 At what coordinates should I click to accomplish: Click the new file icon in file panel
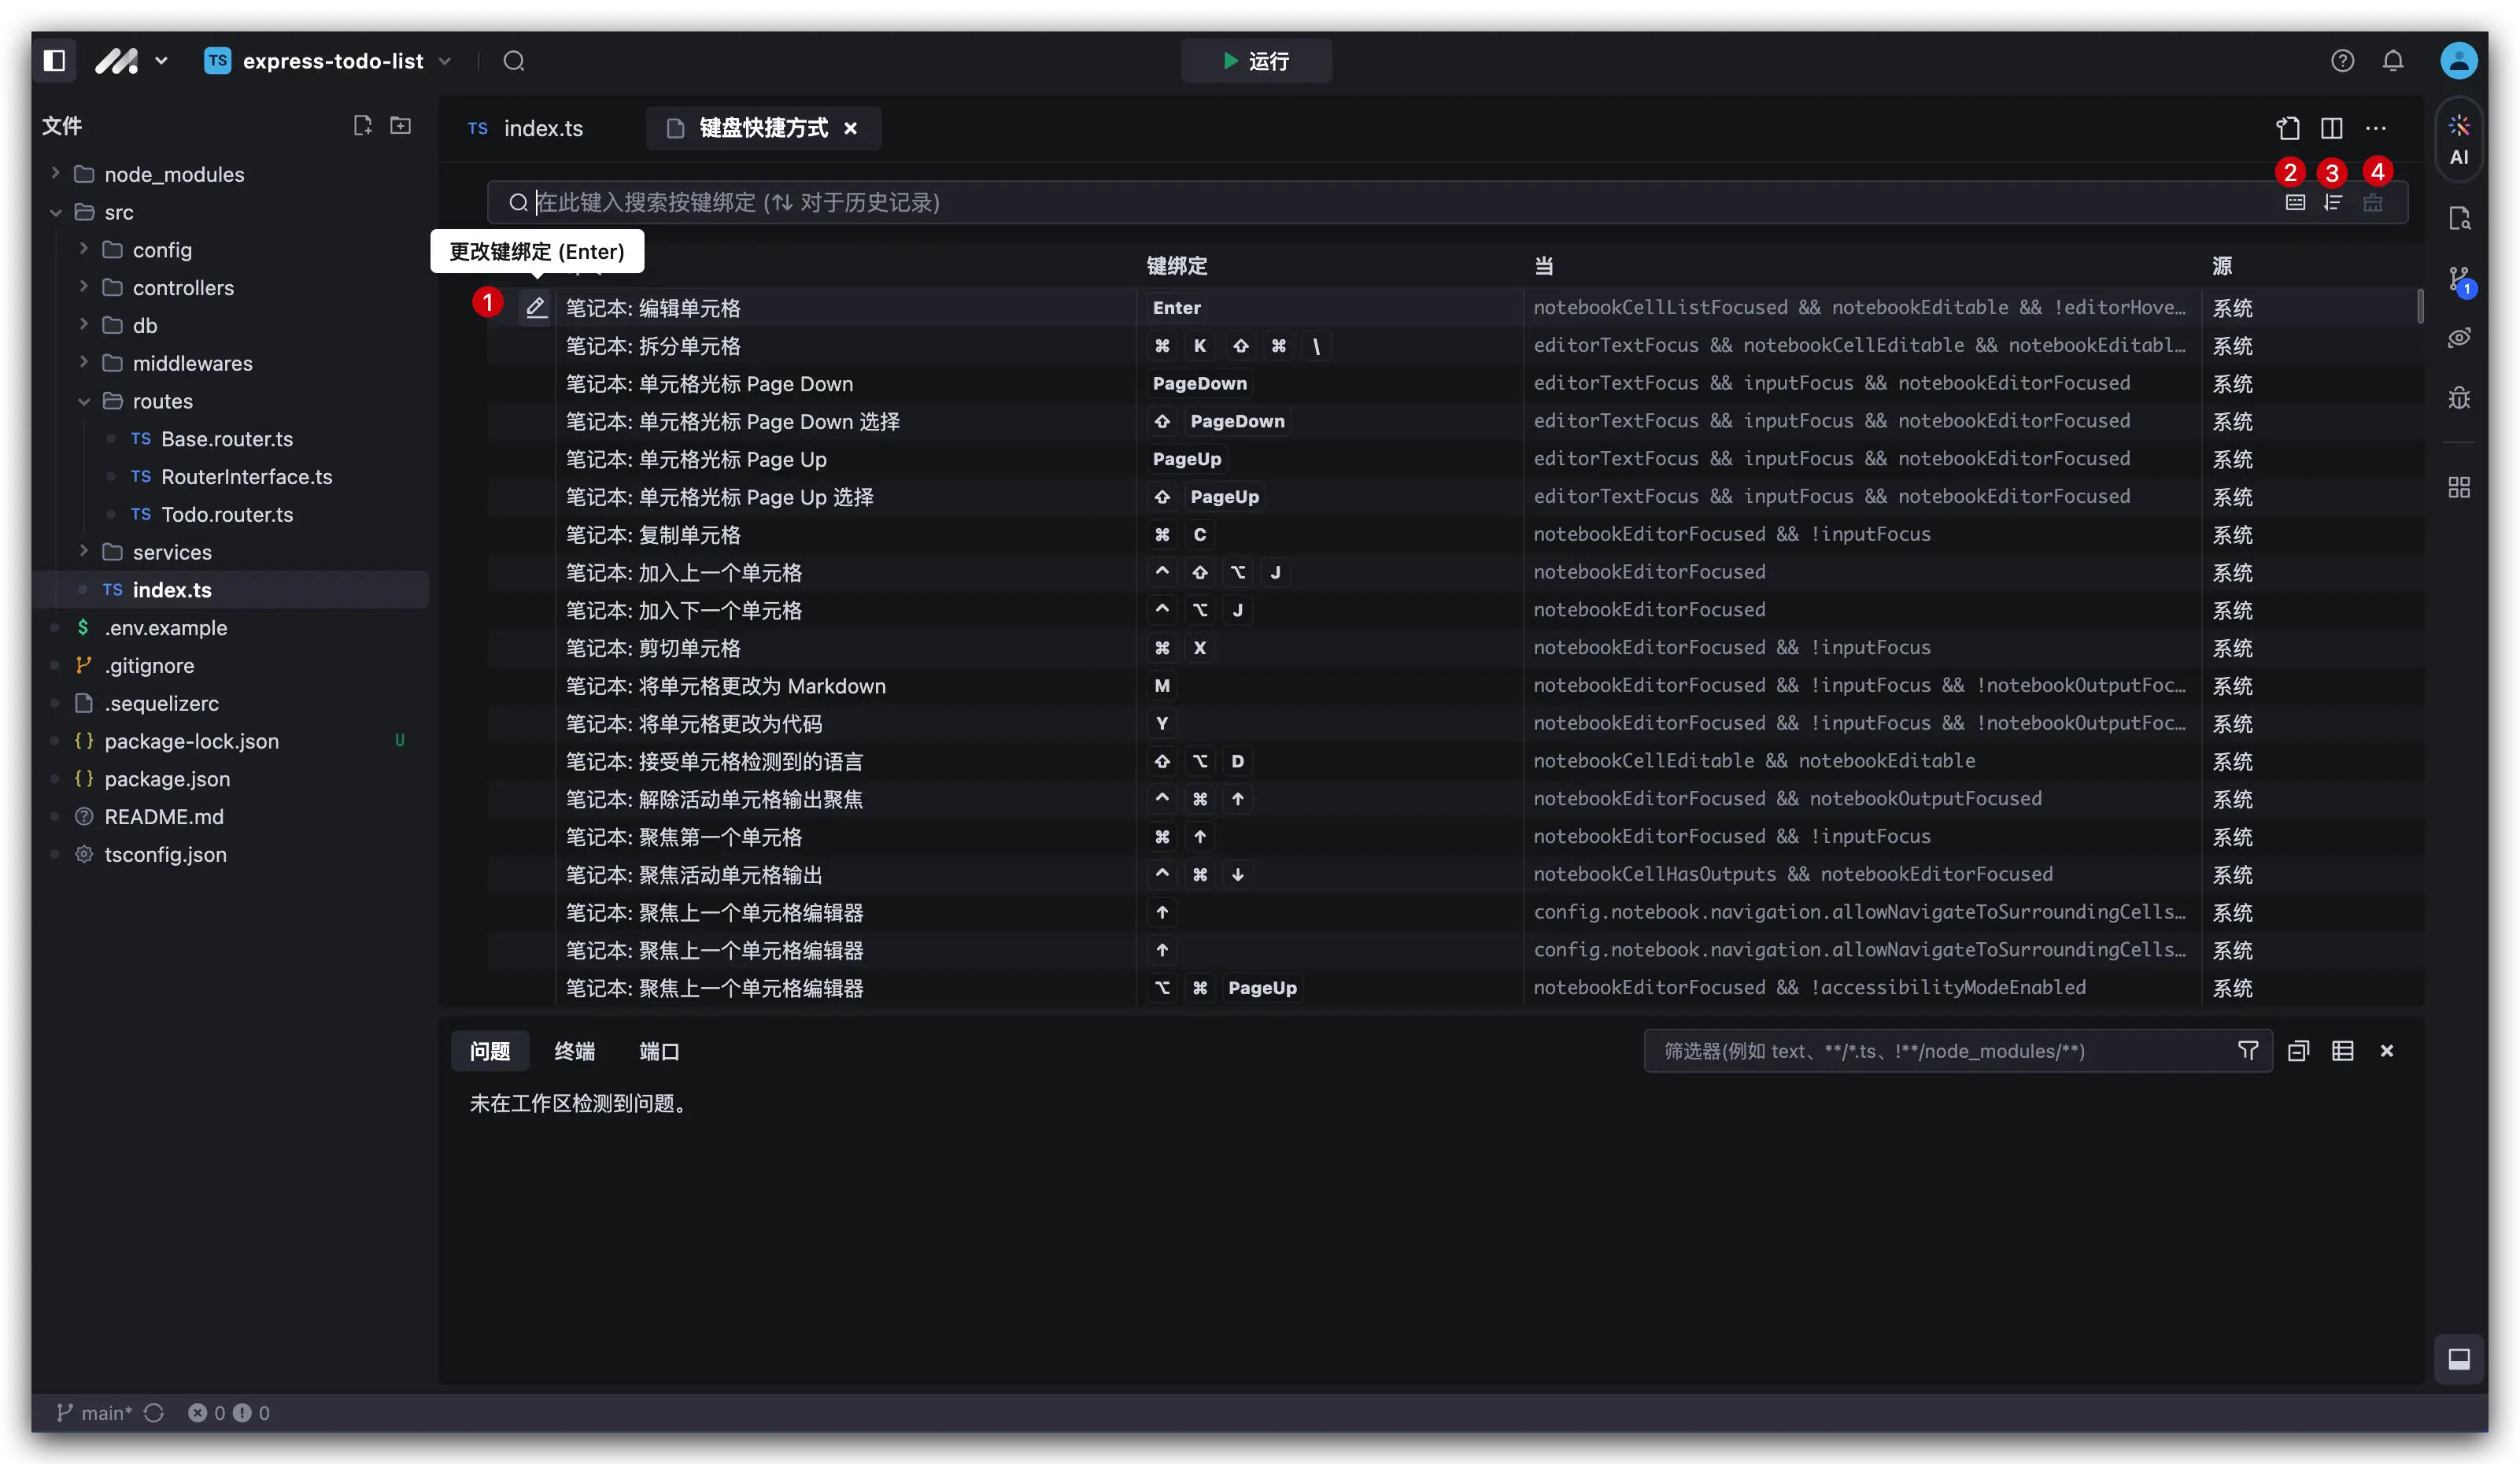[x=362, y=125]
